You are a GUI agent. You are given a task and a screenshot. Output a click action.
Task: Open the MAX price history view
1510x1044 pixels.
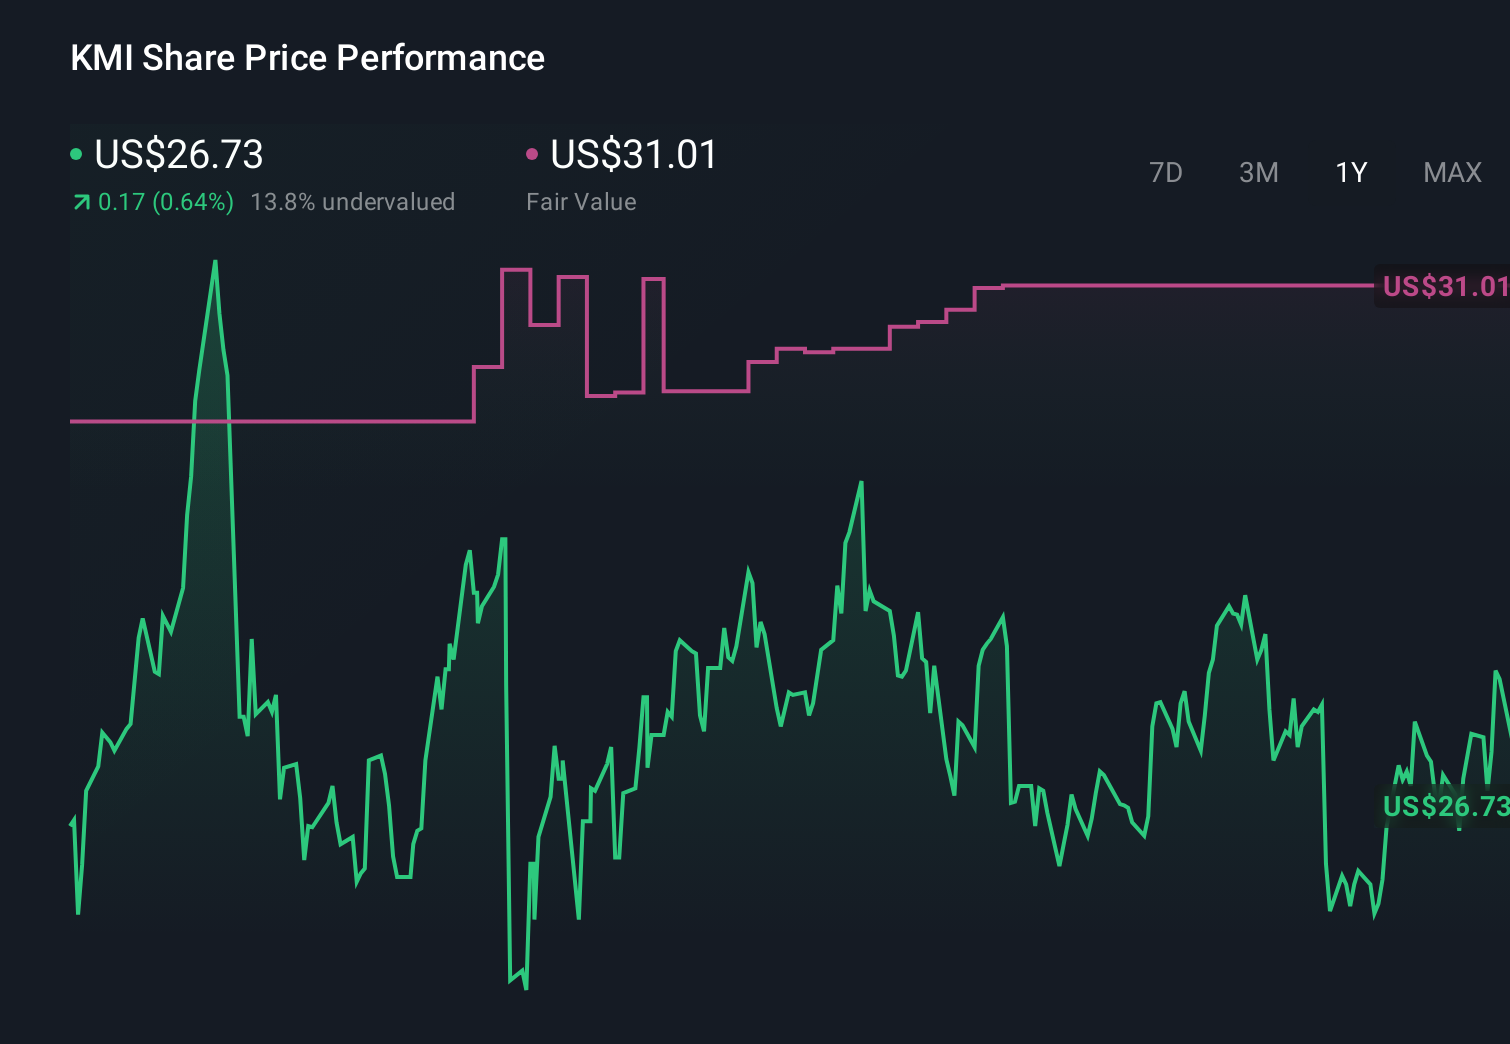coord(1451,172)
